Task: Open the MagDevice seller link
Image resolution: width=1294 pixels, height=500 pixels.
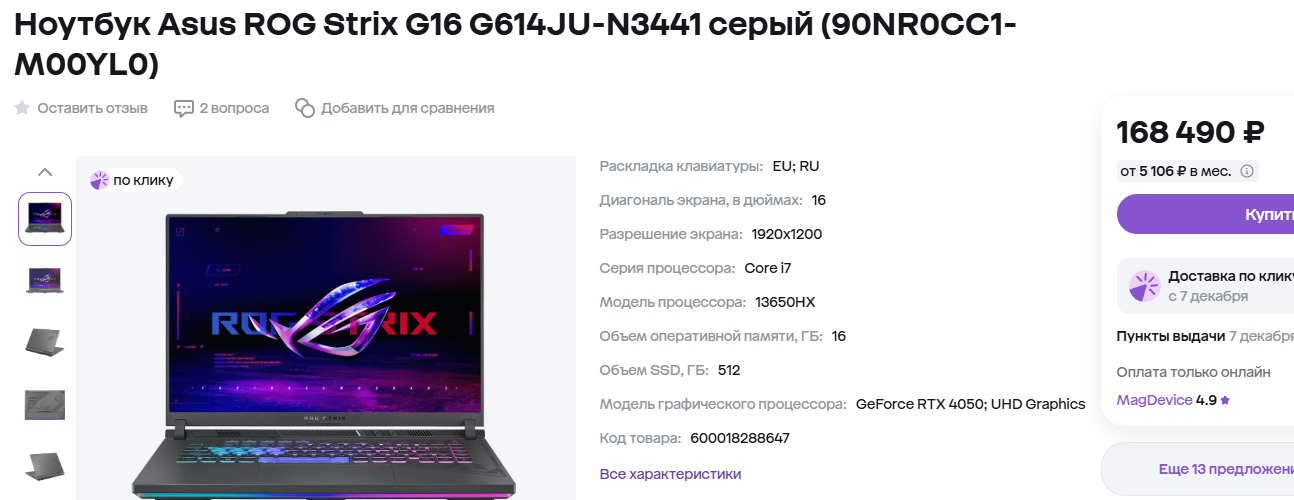Action: click(1154, 400)
